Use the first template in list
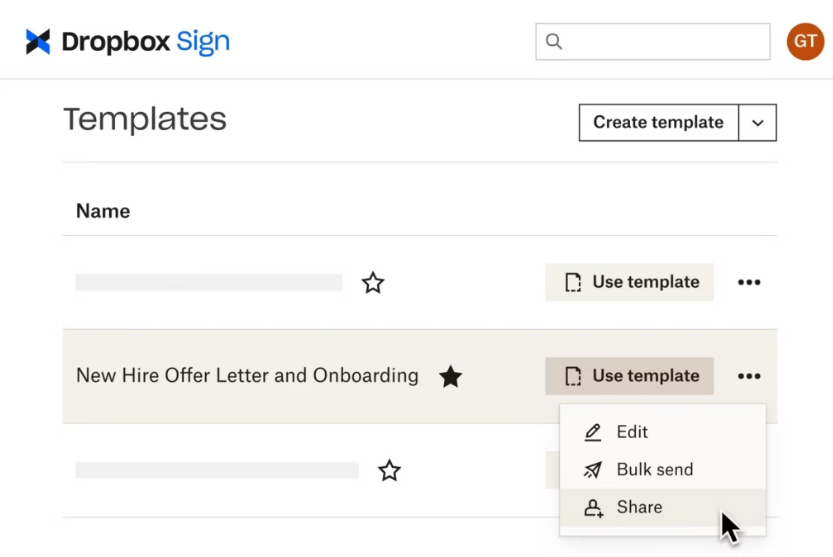This screenshot has height=557, width=833. click(x=630, y=283)
